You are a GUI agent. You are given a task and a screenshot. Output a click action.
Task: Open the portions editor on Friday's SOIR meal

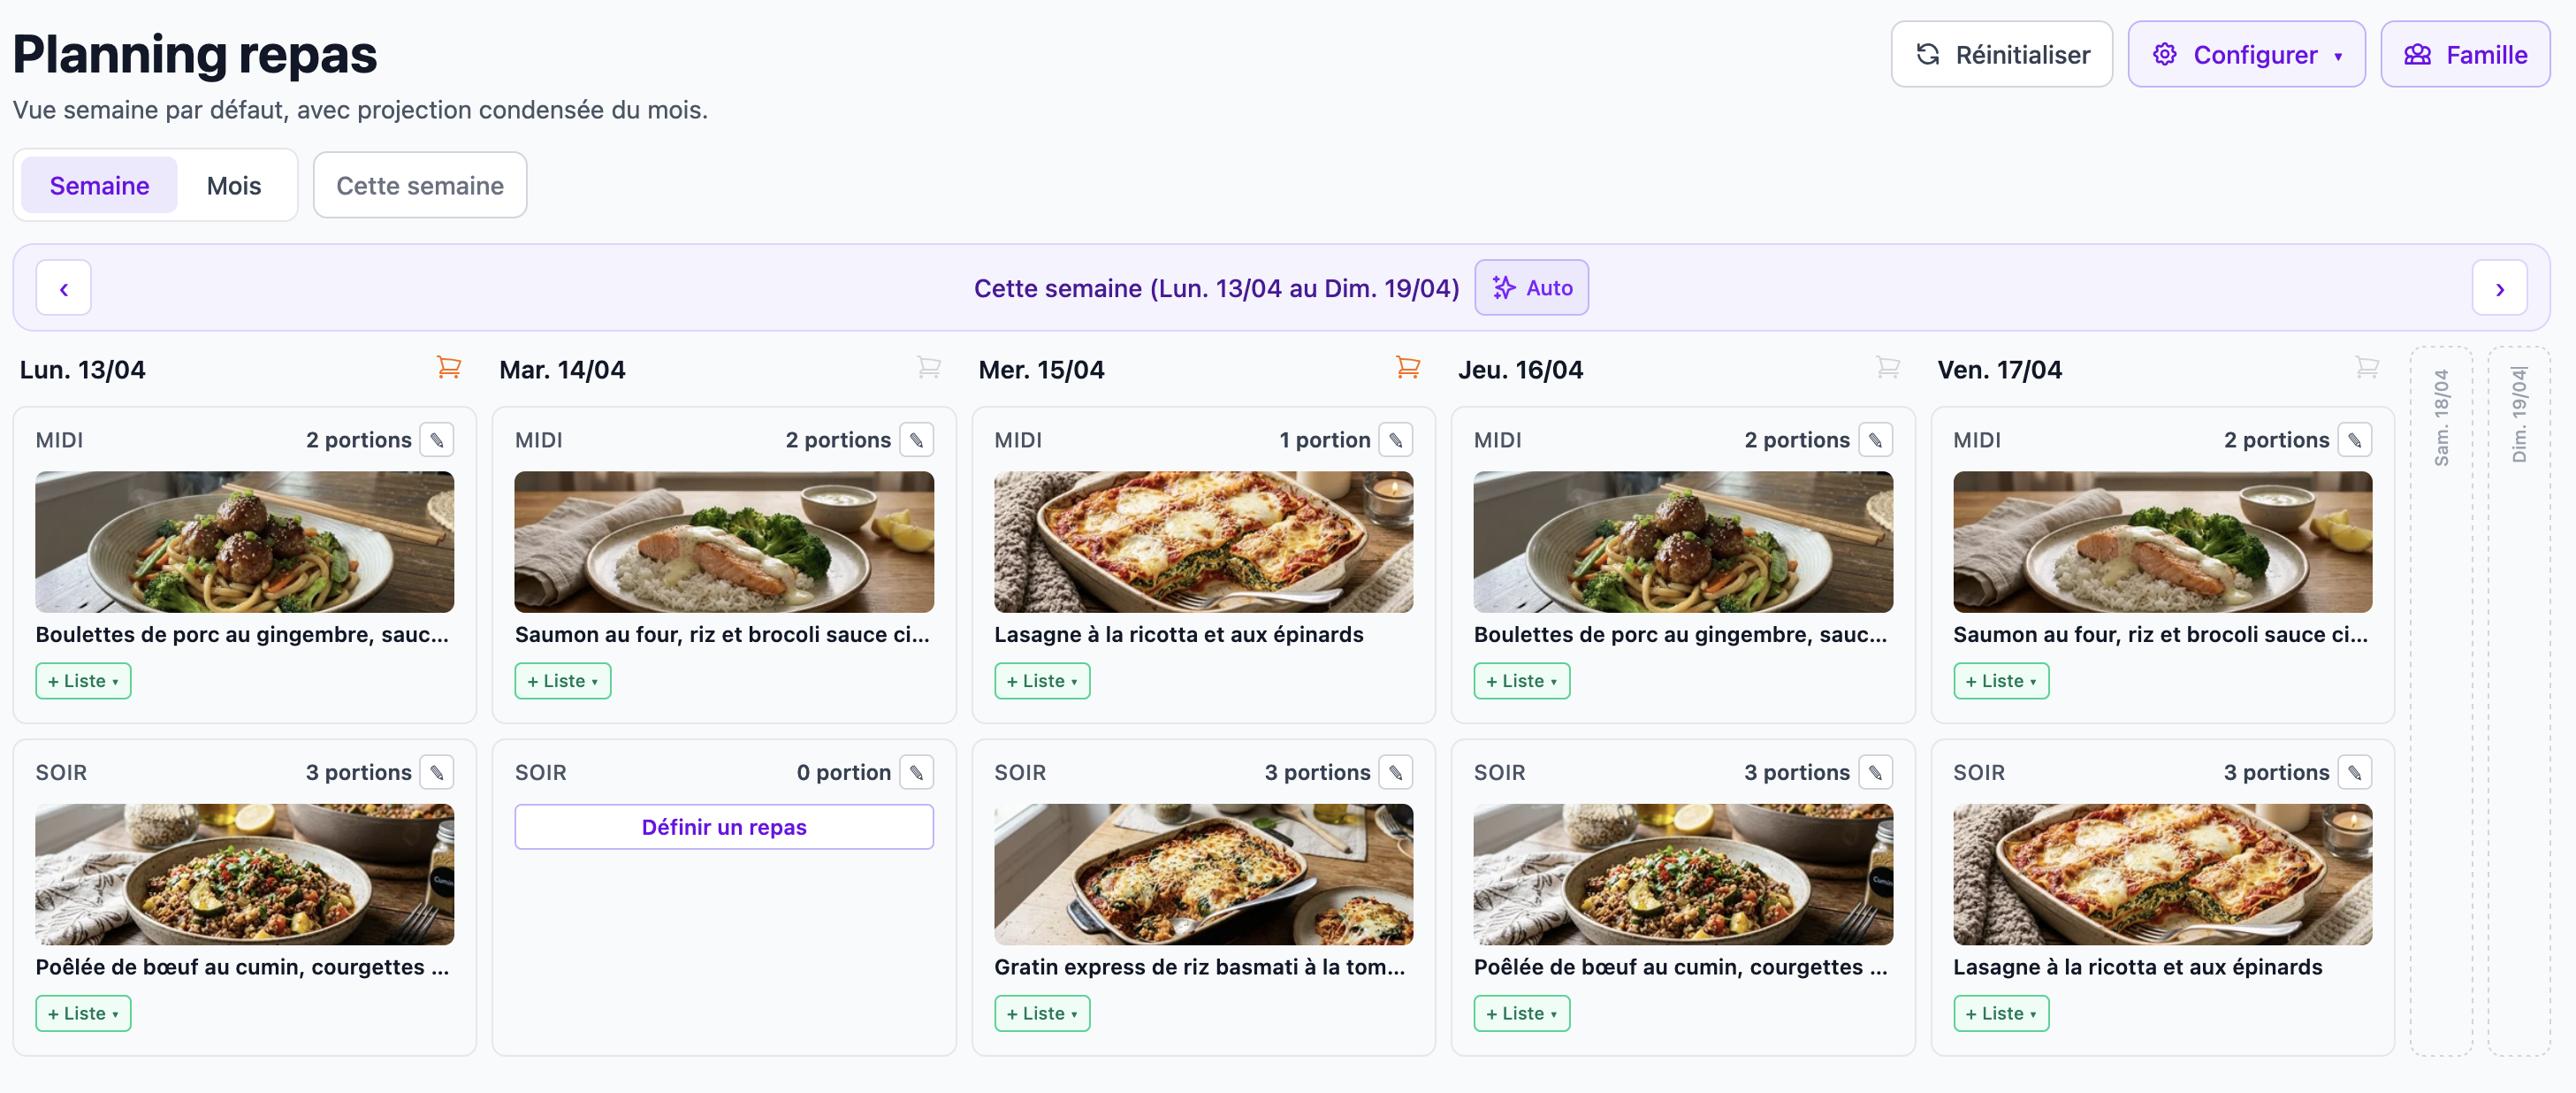point(2356,771)
